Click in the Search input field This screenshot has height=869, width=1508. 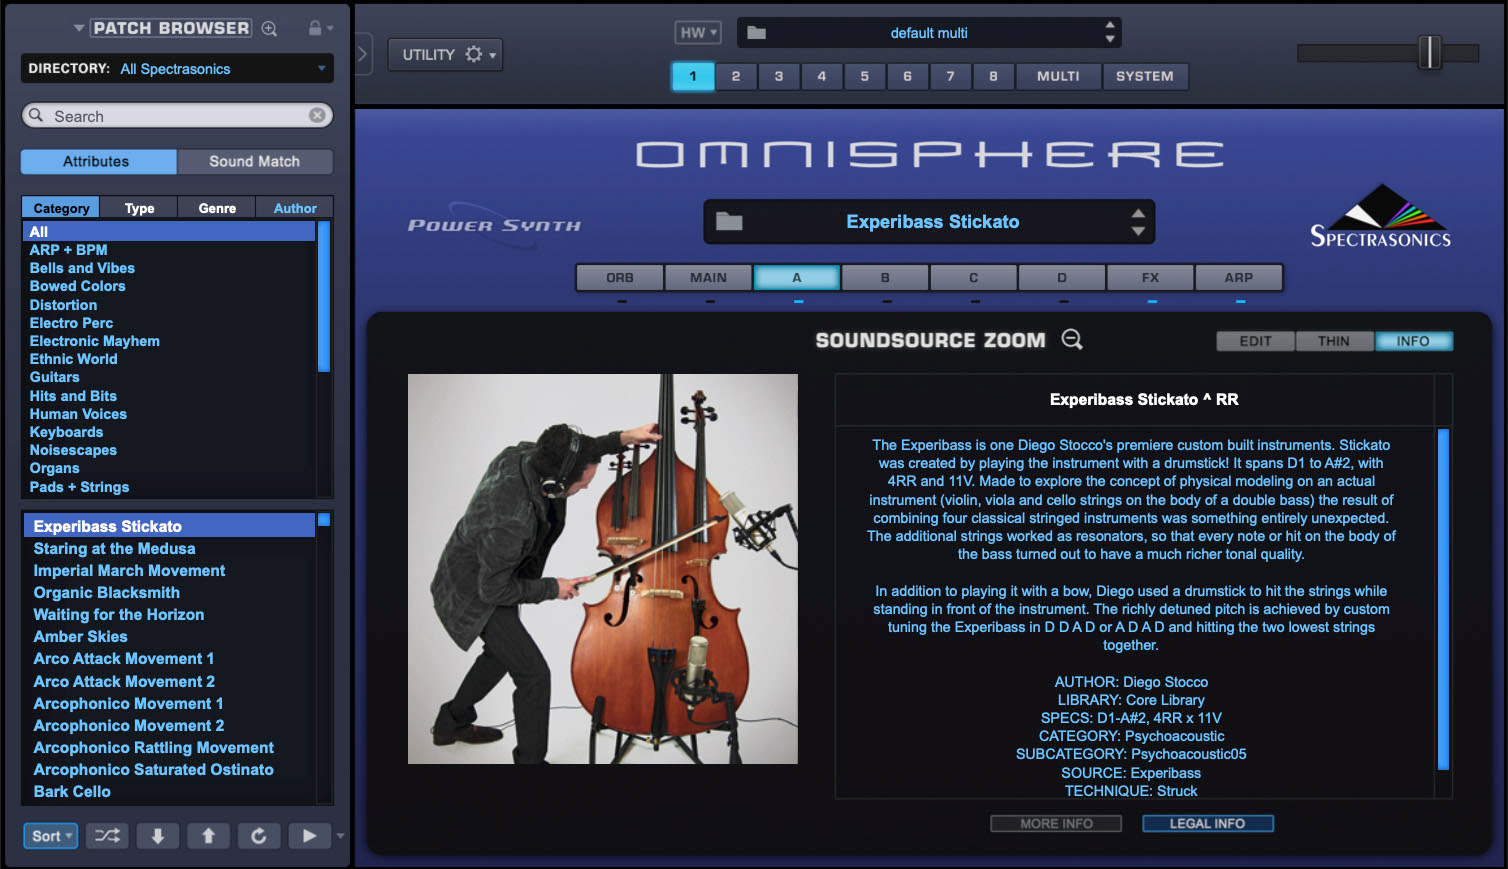177,116
